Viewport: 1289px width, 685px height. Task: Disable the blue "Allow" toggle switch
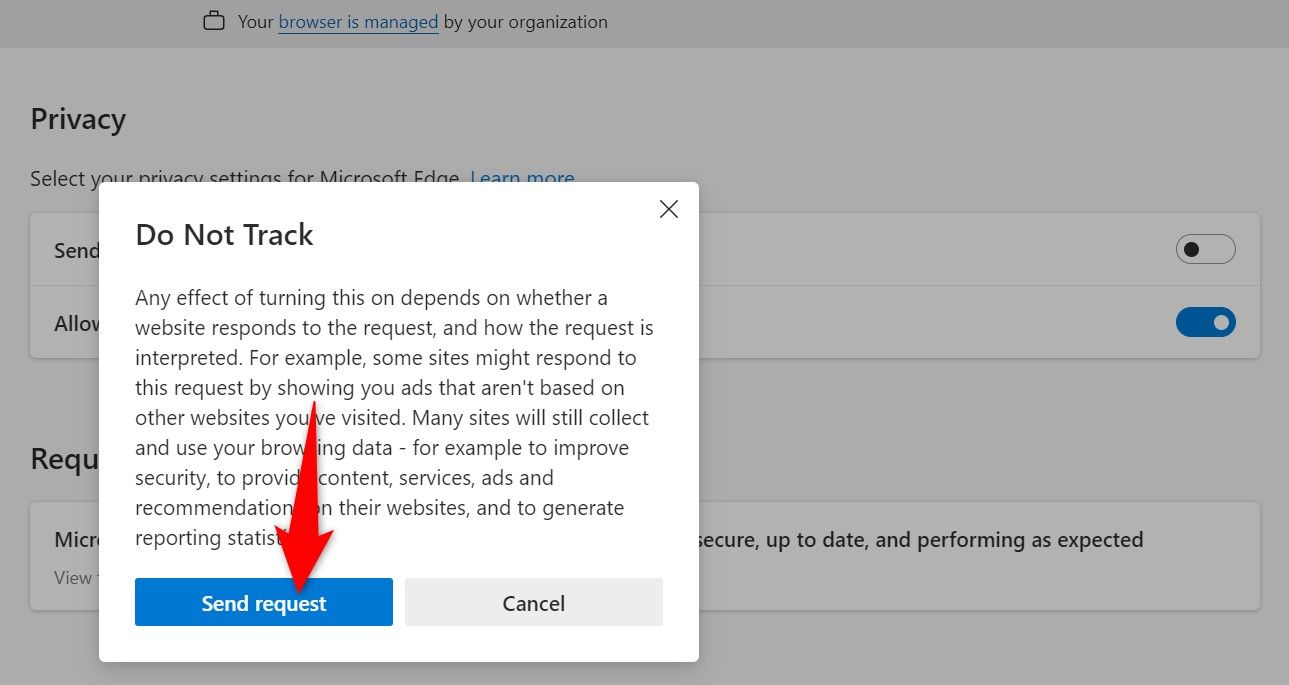pos(1206,322)
